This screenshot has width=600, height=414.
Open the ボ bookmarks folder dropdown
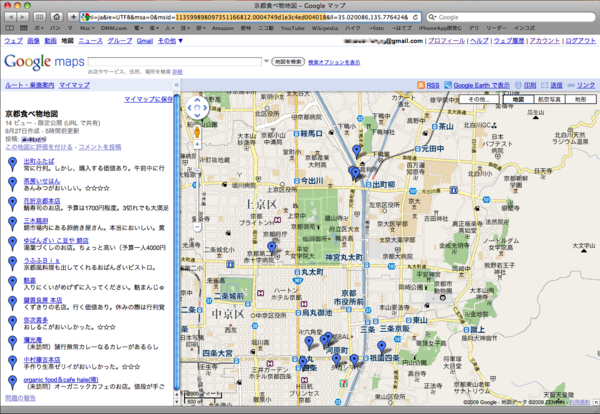click(39, 28)
